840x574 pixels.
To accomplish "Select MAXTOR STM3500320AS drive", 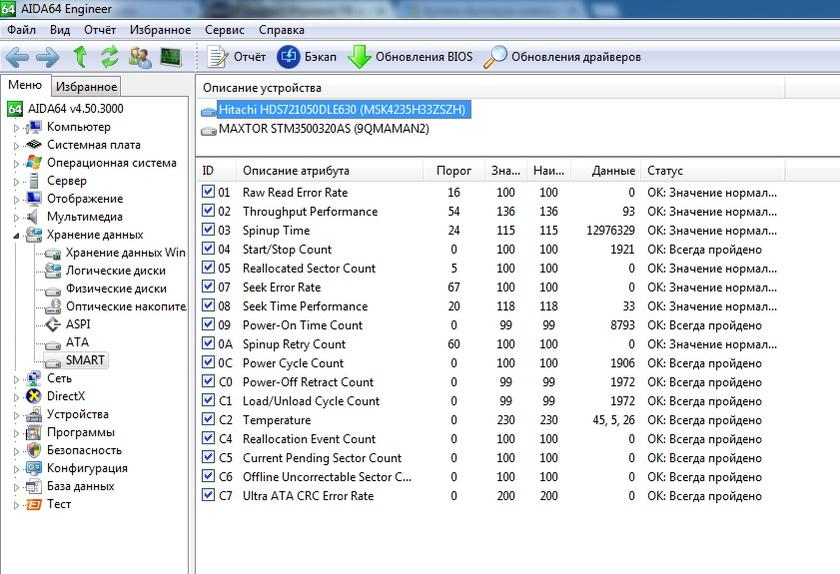I will 324,129.
